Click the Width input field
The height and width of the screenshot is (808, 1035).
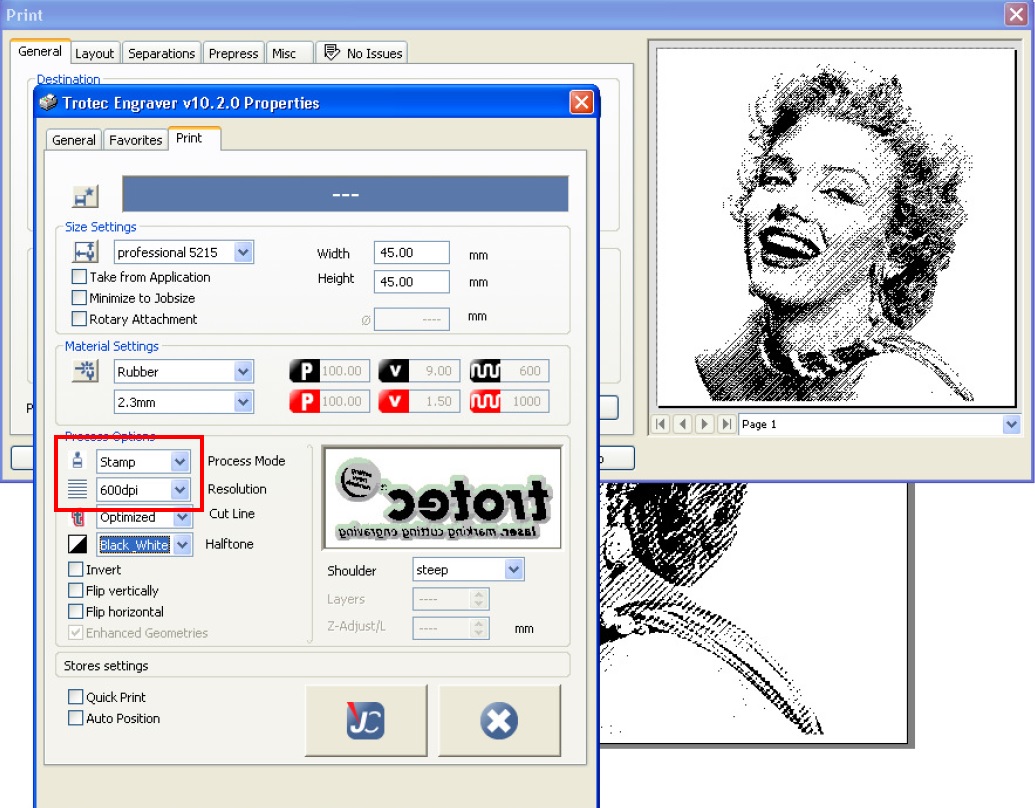click(x=411, y=254)
